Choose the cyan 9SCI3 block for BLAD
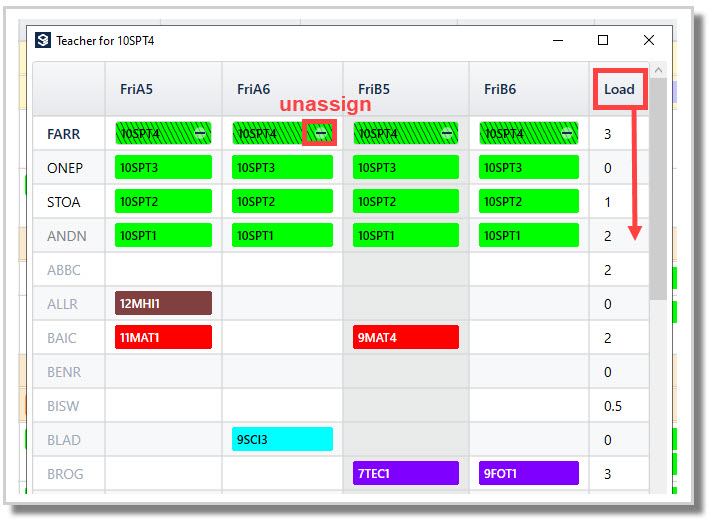This screenshot has height=519, width=709. pos(282,439)
